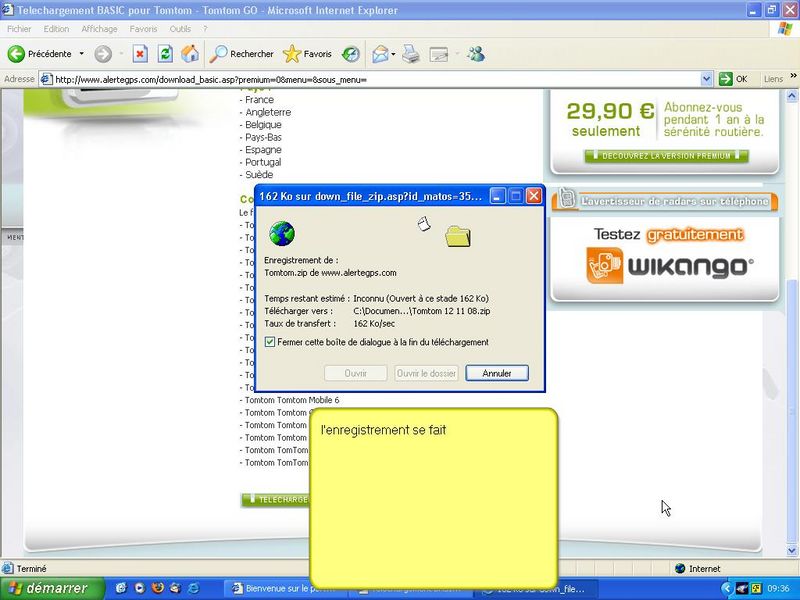Expand the Mail icon dropdown arrow
Screen dimensions: 800x600
393,54
